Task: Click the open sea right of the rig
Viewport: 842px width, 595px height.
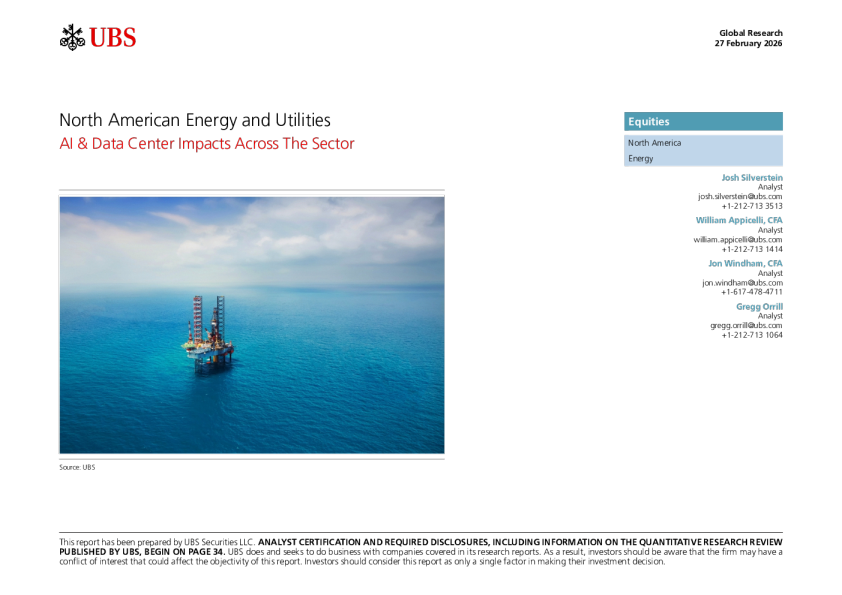Action: (340, 350)
